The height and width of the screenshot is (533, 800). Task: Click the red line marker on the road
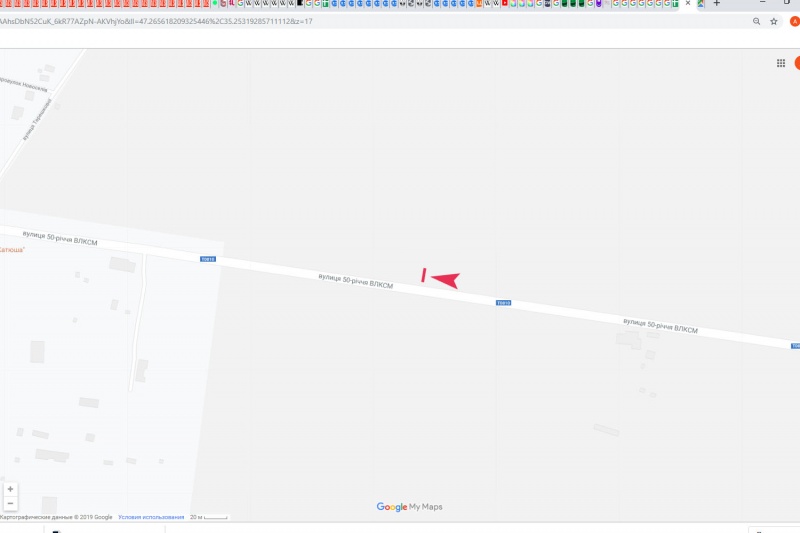point(423,275)
